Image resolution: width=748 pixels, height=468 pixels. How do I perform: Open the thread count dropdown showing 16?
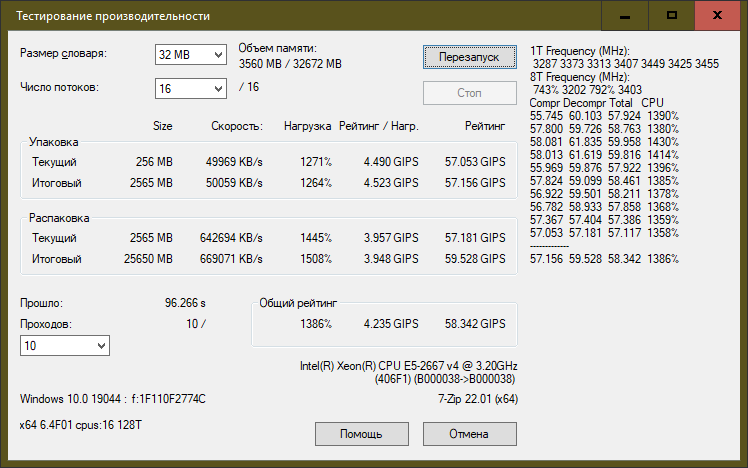(190, 89)
